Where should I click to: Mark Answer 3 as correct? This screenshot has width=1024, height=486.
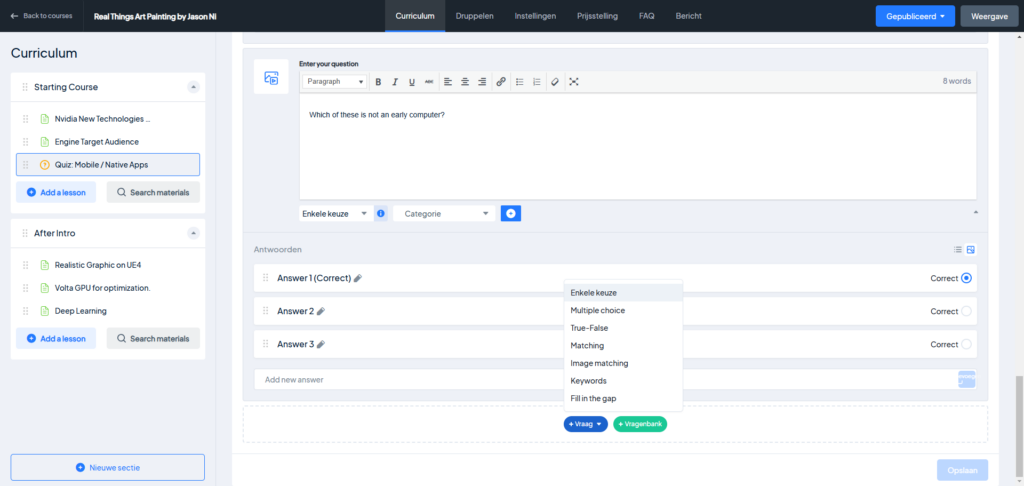click(967, 344)
